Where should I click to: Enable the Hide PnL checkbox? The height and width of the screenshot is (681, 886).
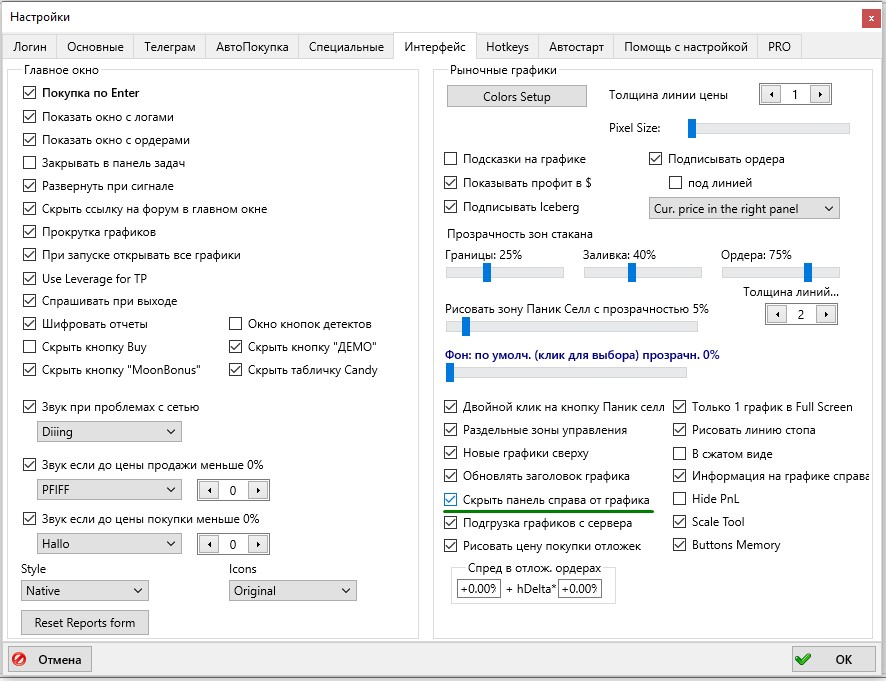coord(680,499)
